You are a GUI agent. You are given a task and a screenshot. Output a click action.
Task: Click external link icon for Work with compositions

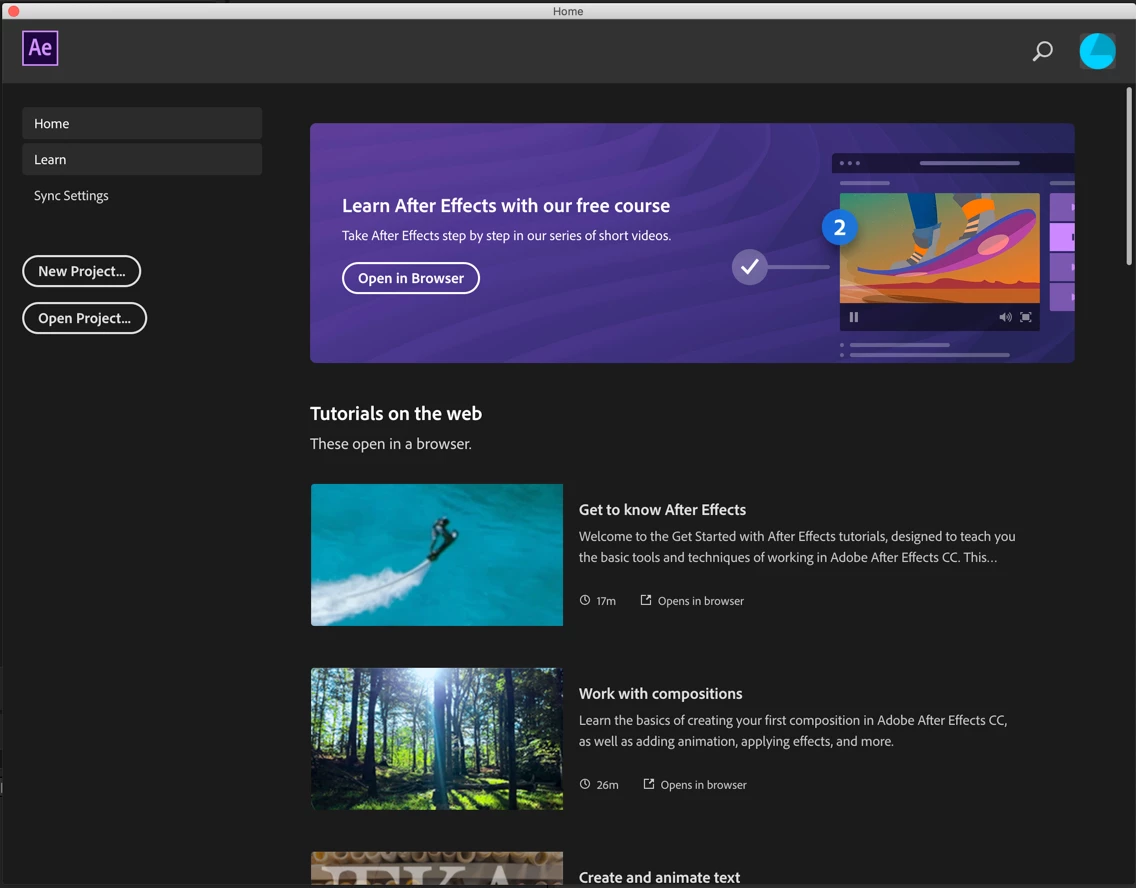click(648, 784)
